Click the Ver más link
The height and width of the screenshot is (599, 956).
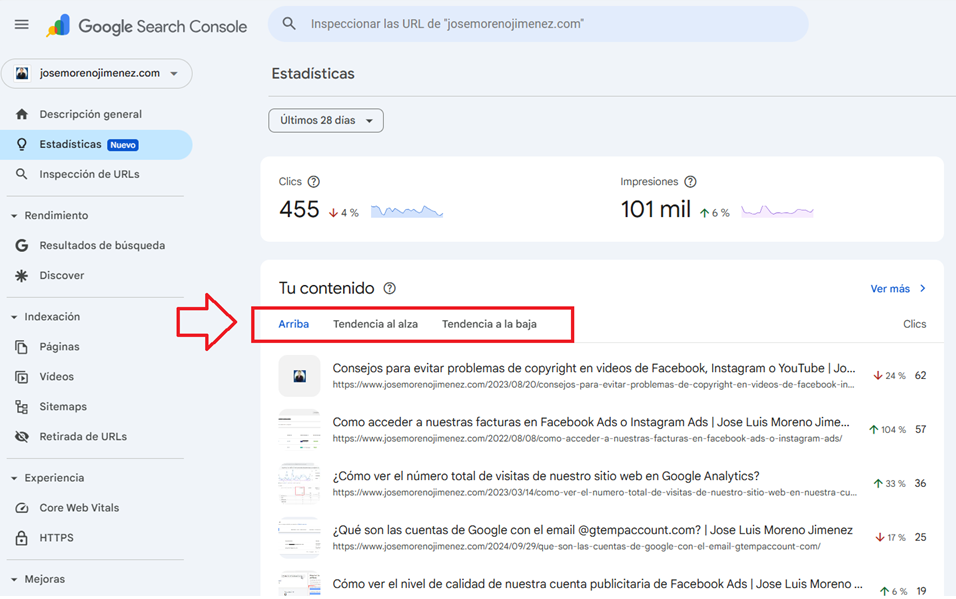point(898,289)
